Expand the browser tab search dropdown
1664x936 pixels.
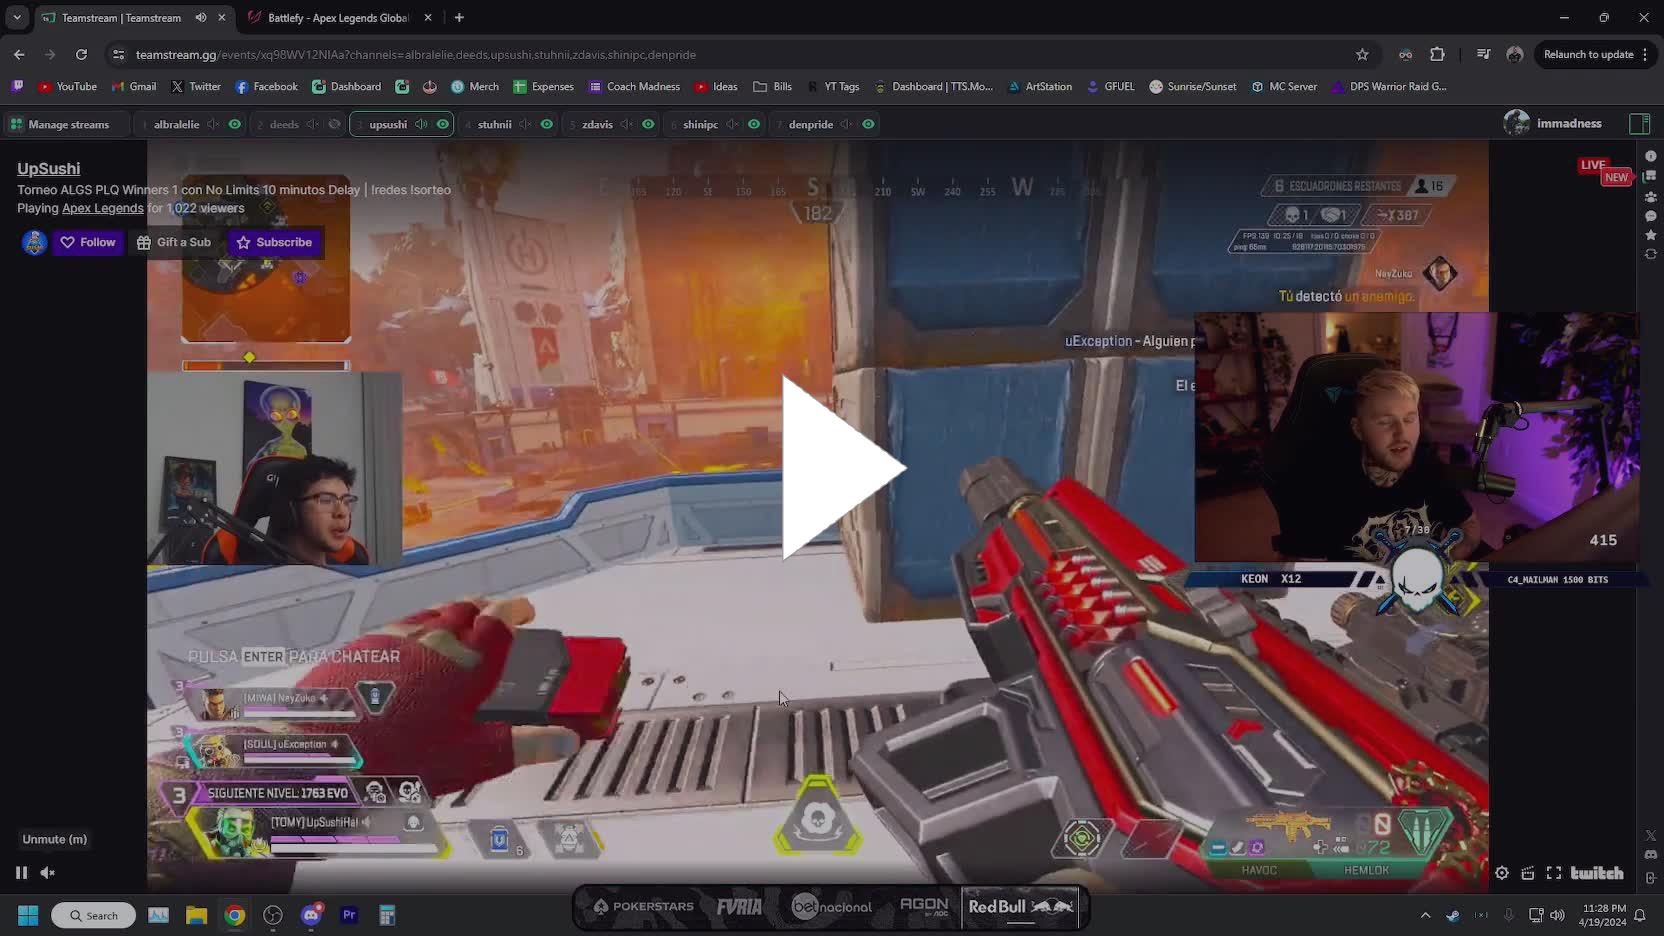click(17, 17)
